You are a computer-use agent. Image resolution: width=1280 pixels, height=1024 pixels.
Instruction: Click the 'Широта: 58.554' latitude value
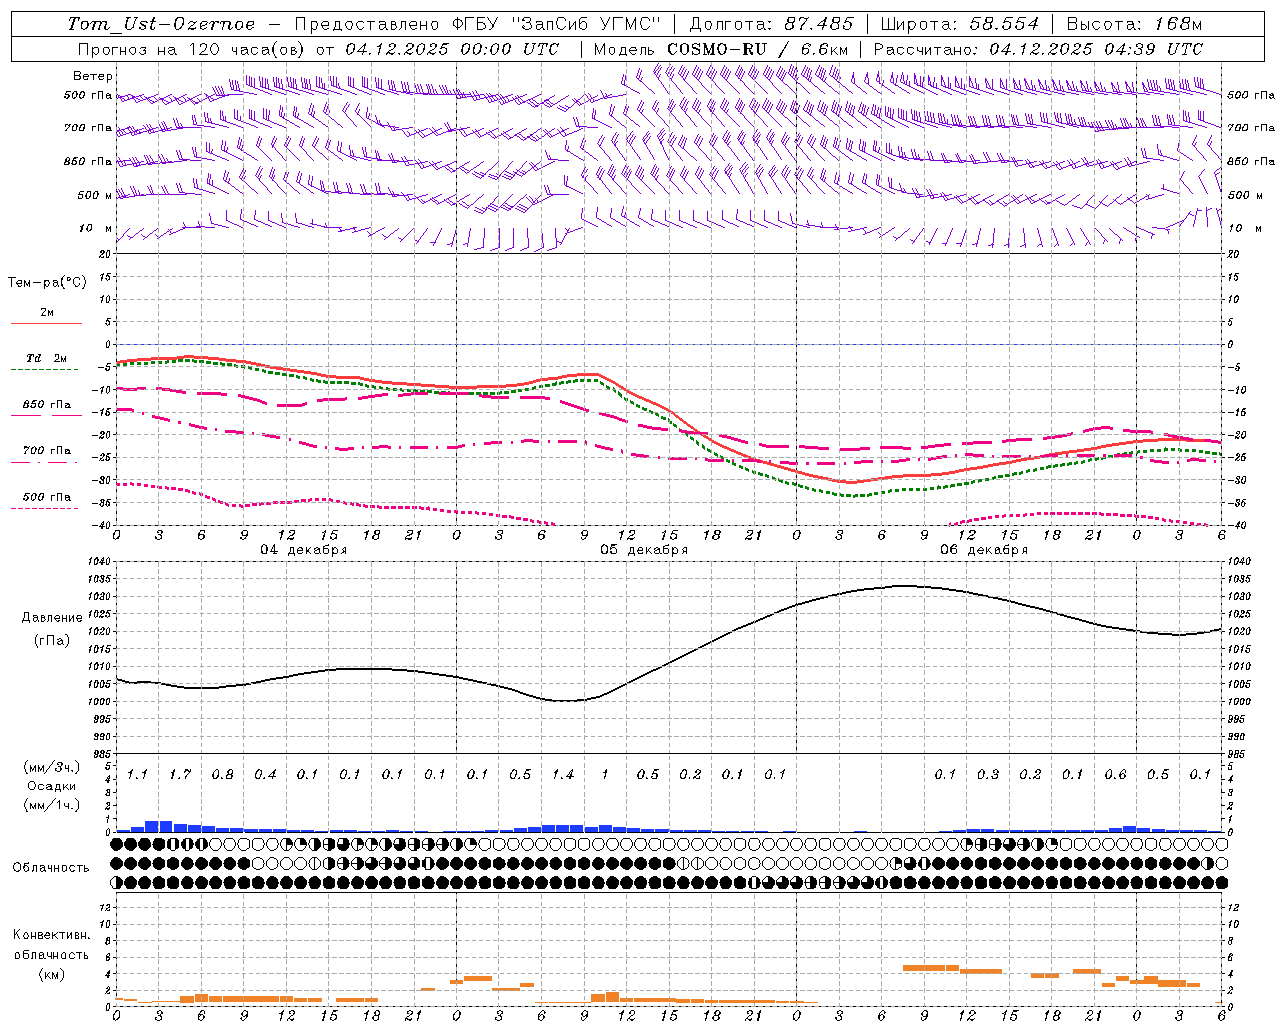[960, 24]
